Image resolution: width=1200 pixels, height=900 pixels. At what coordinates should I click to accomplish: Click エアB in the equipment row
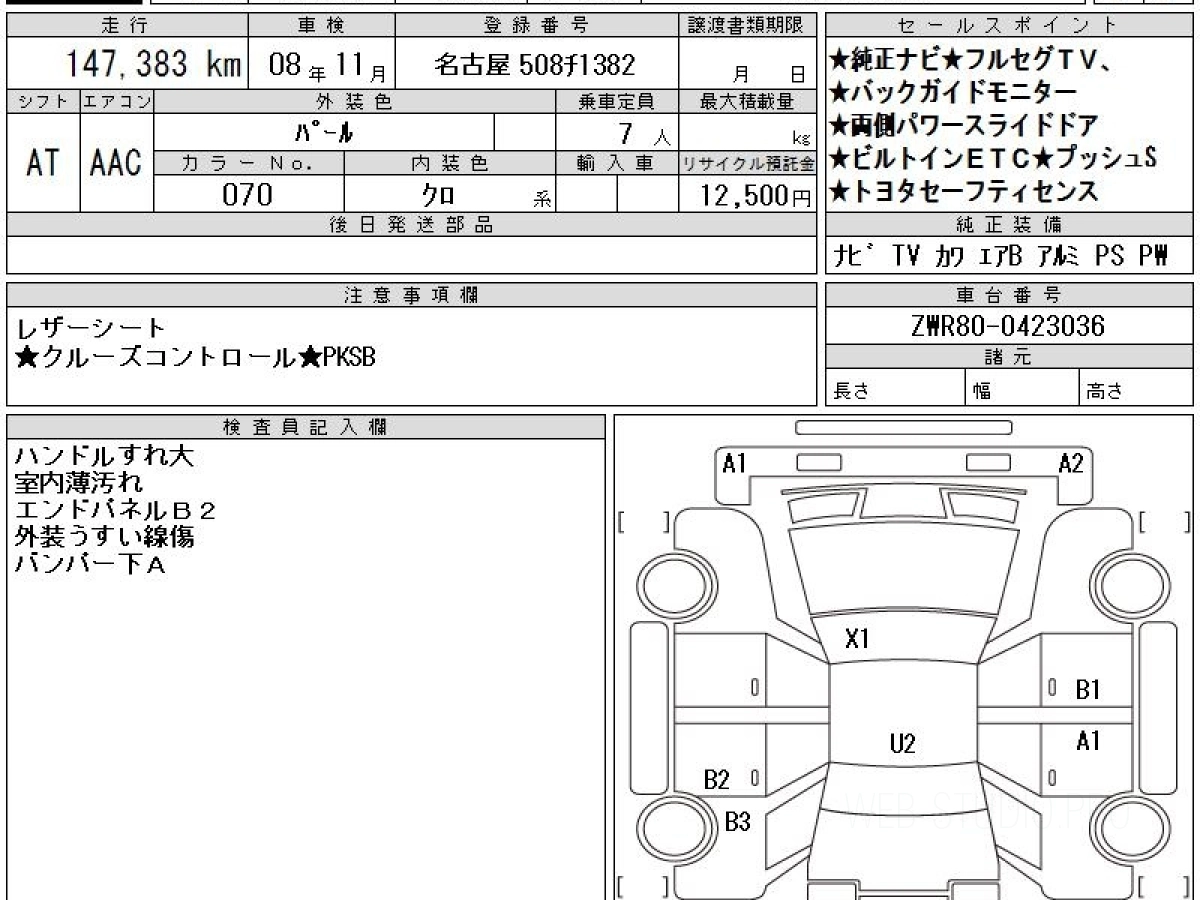pyautogui.click(x=999, y=256)
